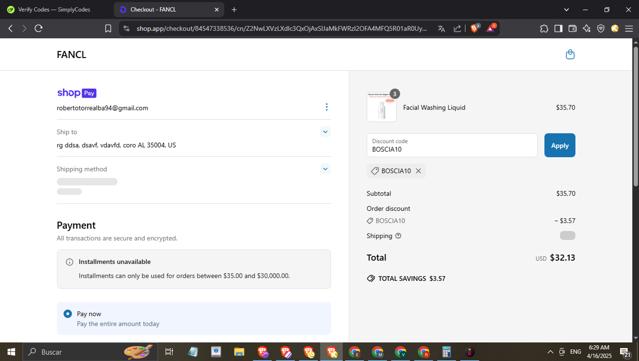This screenshot has width=639, height=361.
Task: Open a new browser tab
Action: point(234,9)
